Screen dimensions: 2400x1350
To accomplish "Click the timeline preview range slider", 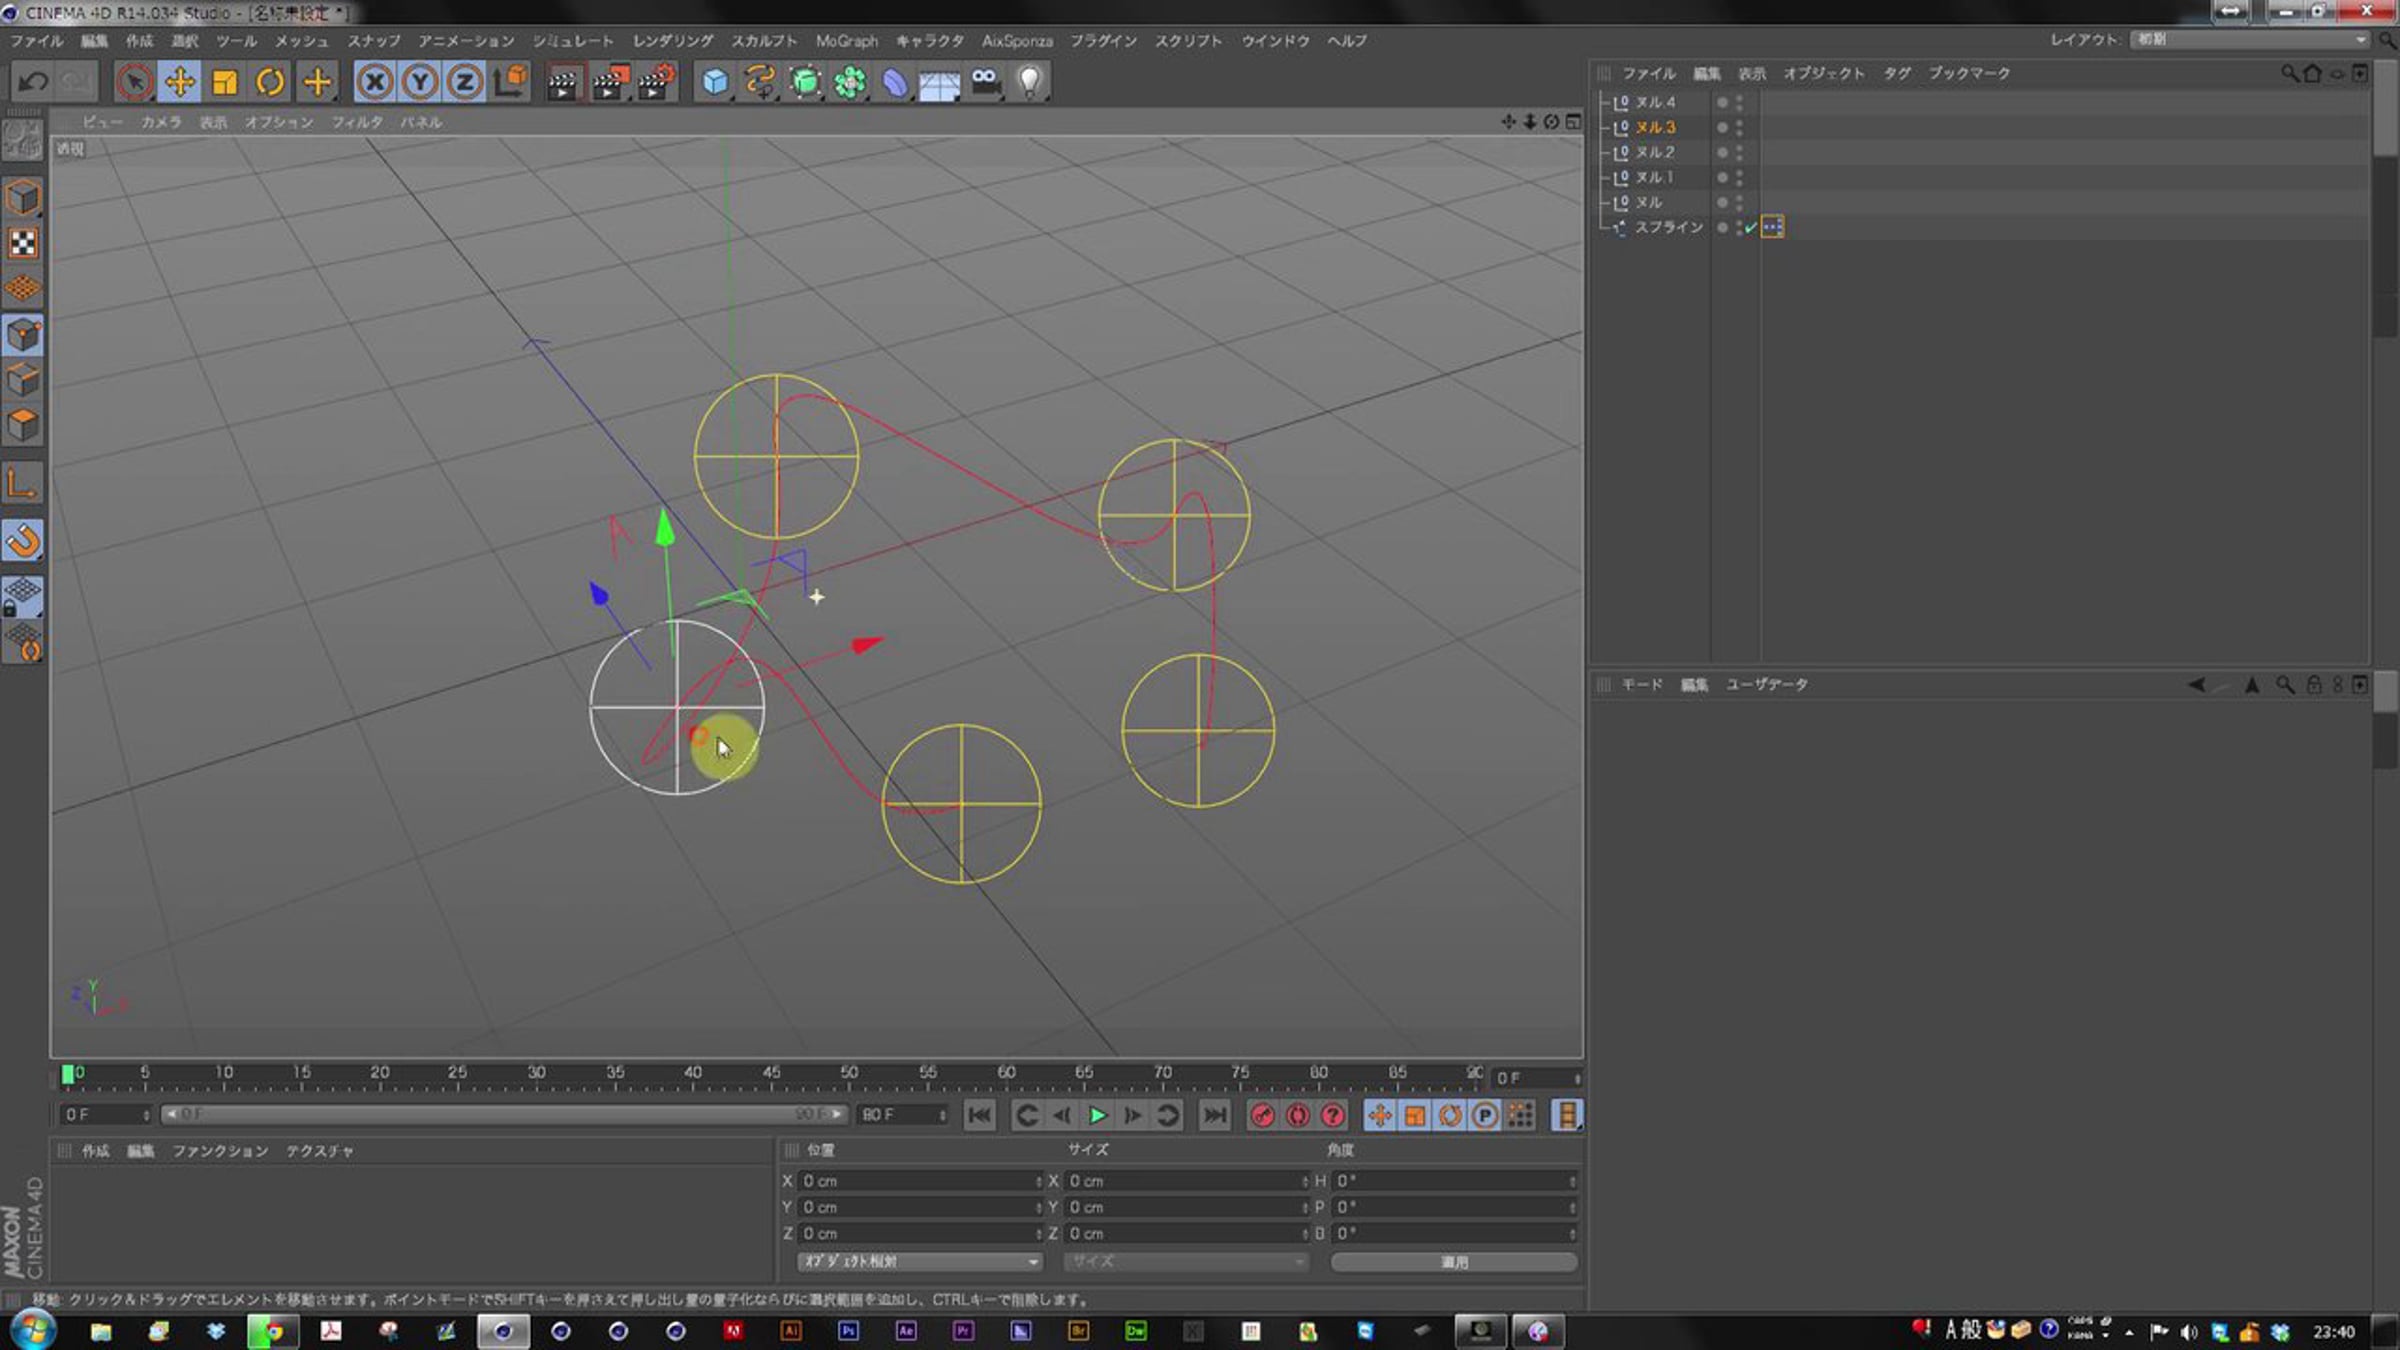I will pyautogui.click(x=504, y=1114).
